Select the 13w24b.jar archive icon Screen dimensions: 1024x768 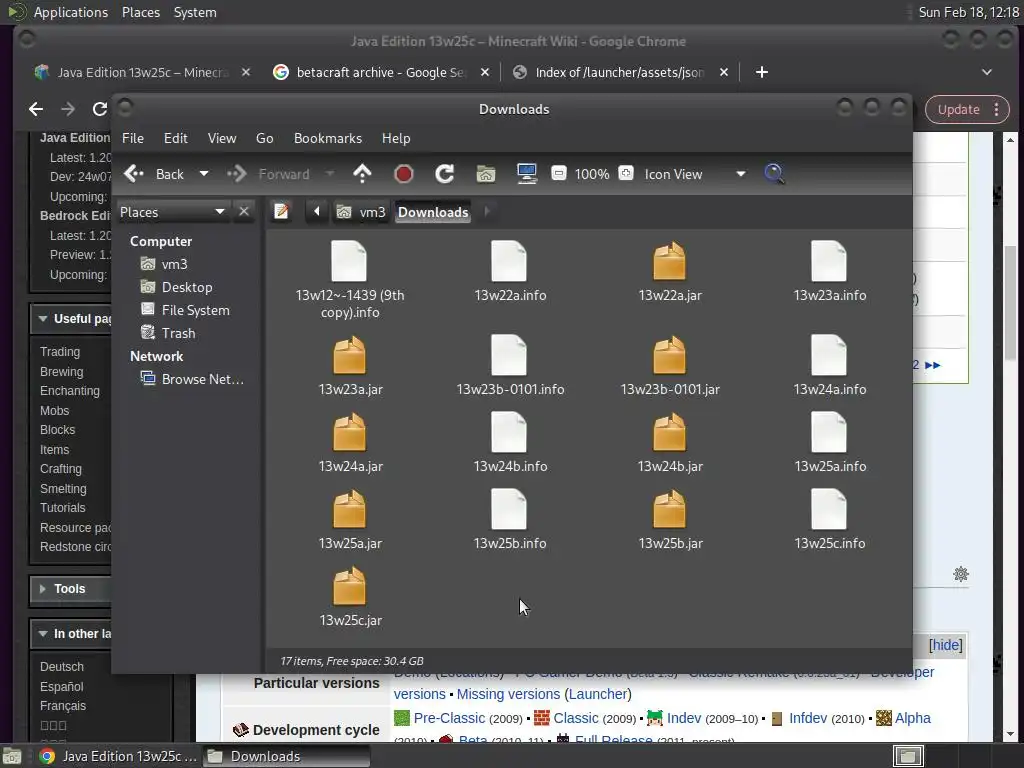(669, 432)
